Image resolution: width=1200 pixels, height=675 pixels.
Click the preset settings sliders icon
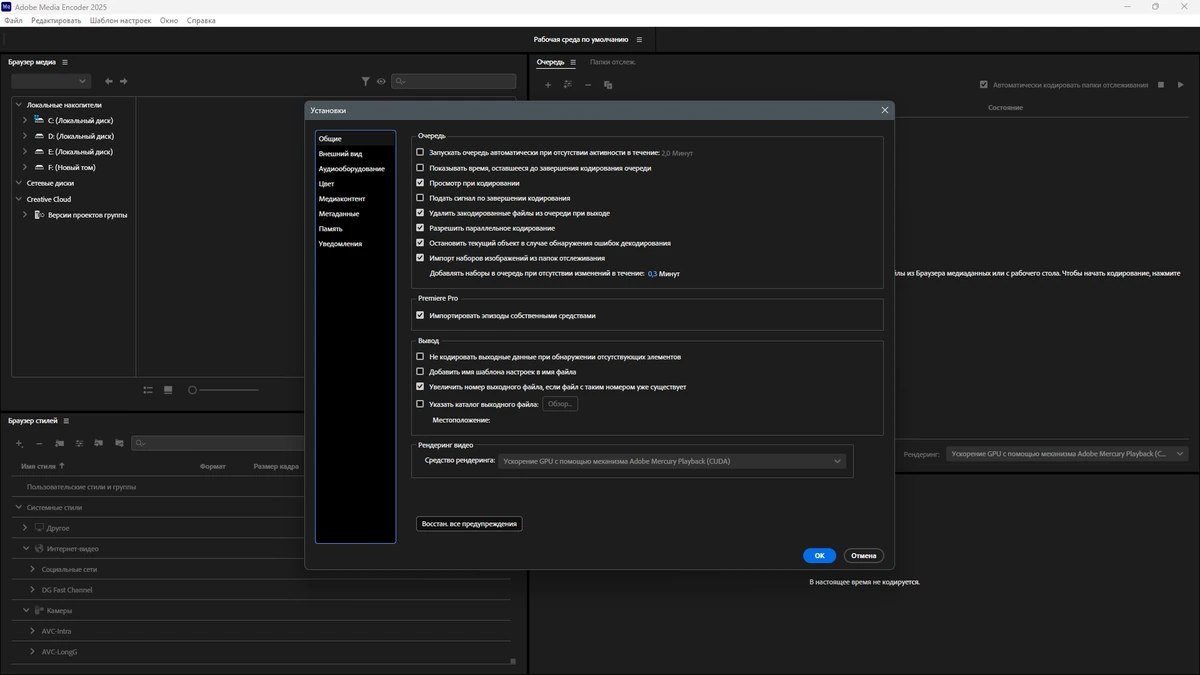click(79, 443)
